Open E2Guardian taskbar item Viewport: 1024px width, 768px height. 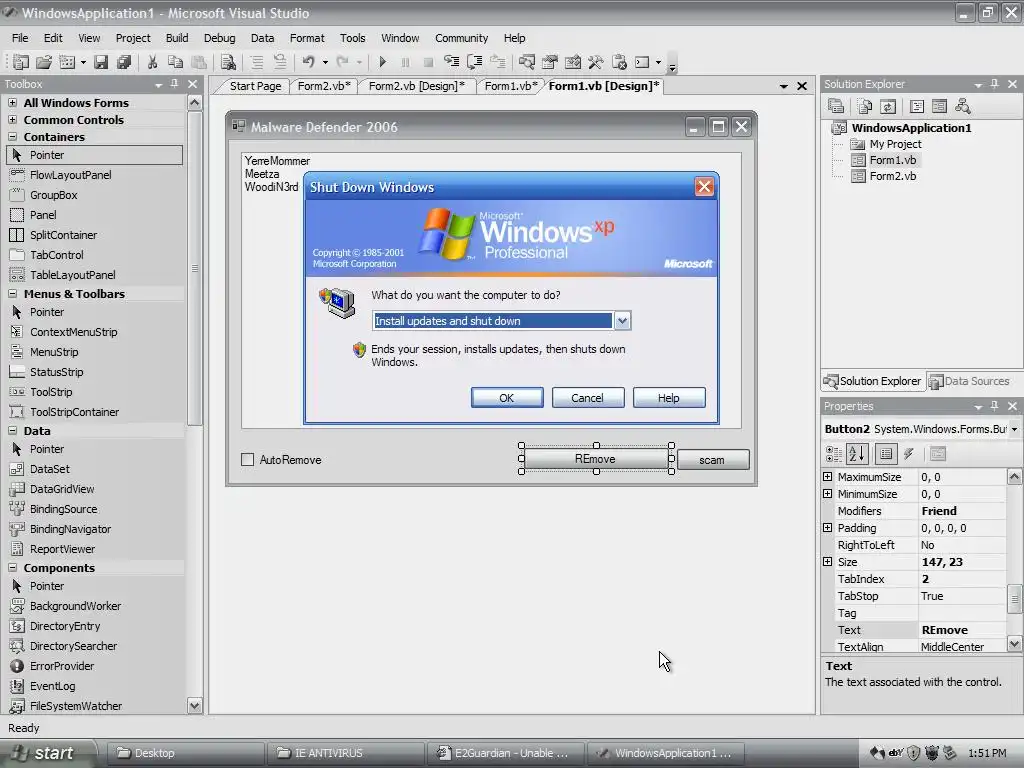505,753
